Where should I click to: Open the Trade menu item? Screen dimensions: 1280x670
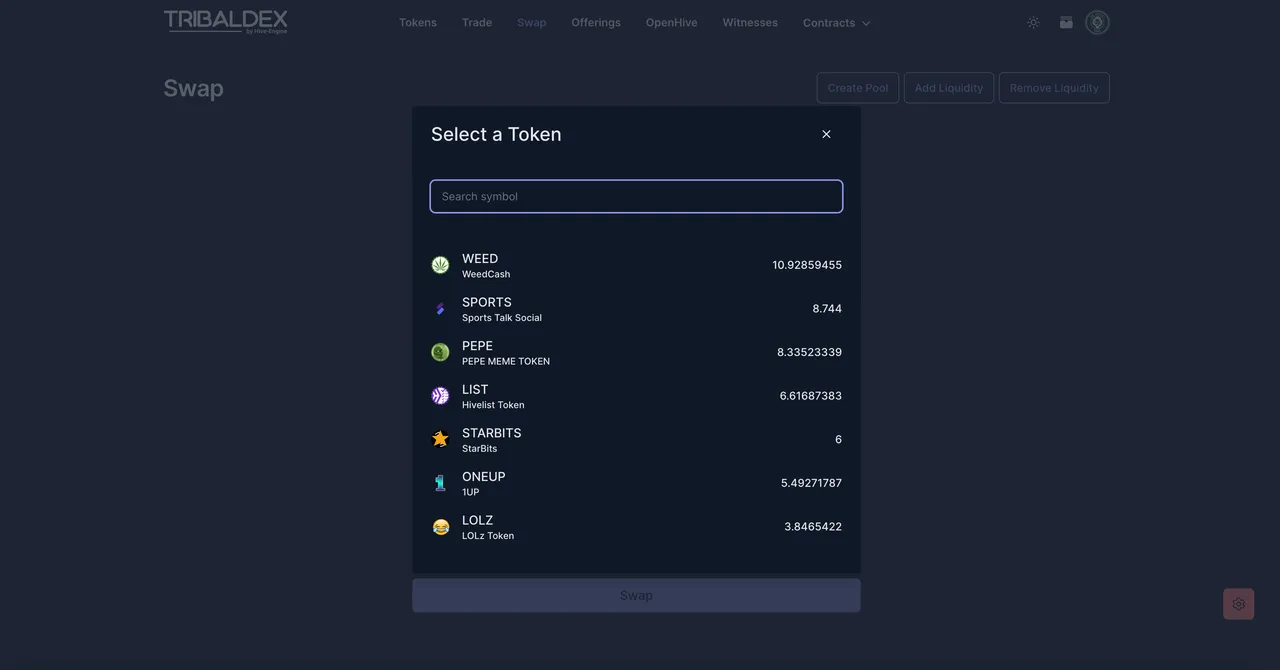click(x=477, y=22)
